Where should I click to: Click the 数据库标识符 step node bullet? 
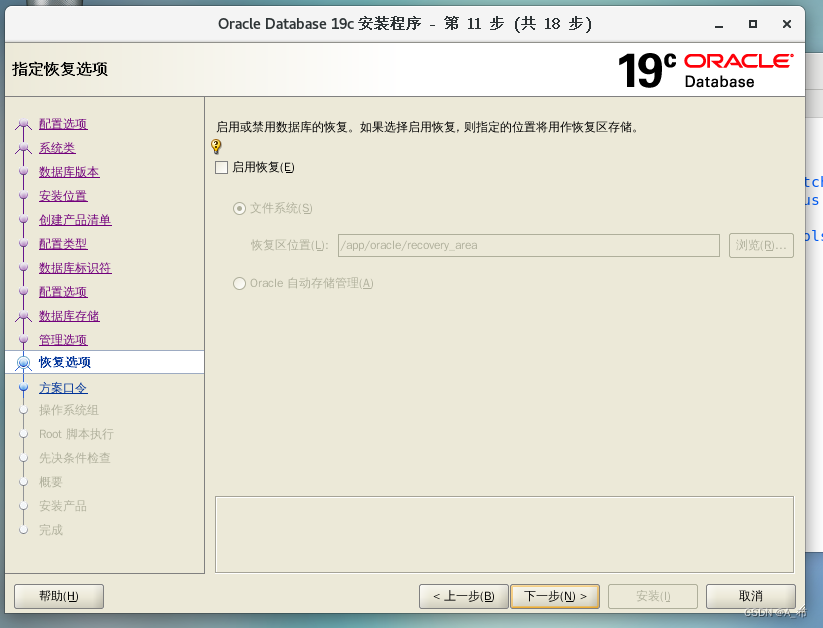point(23,267)
